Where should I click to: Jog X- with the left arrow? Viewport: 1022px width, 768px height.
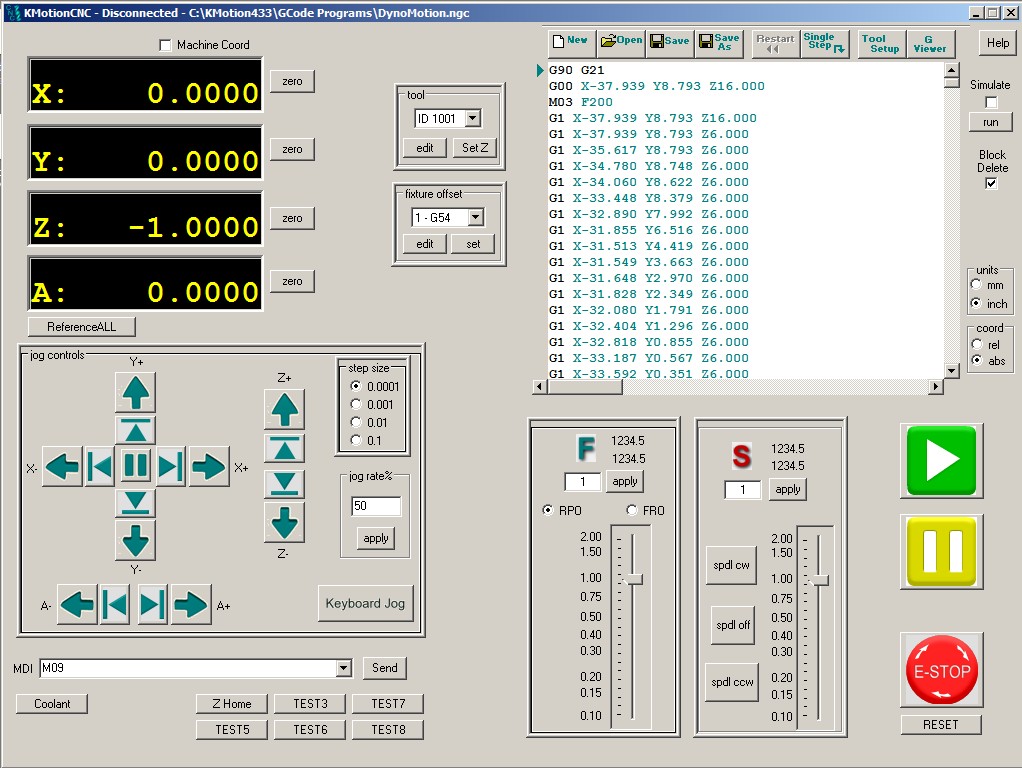pos(62,467)
